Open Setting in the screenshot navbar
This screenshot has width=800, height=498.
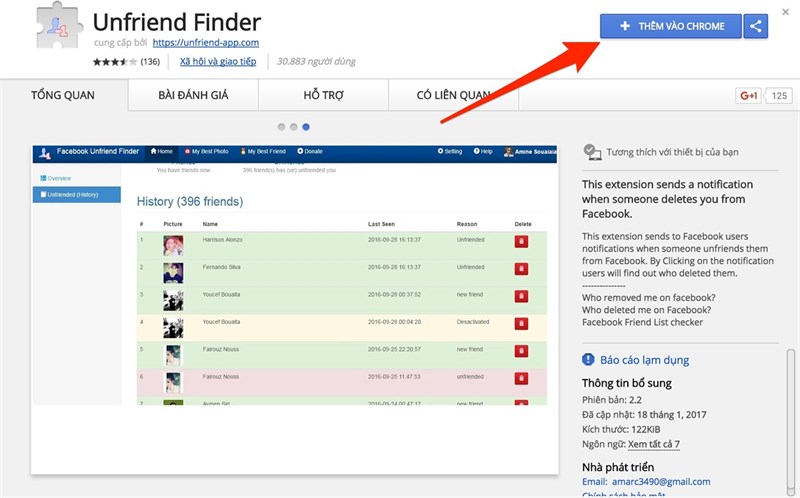pos(450,152)
